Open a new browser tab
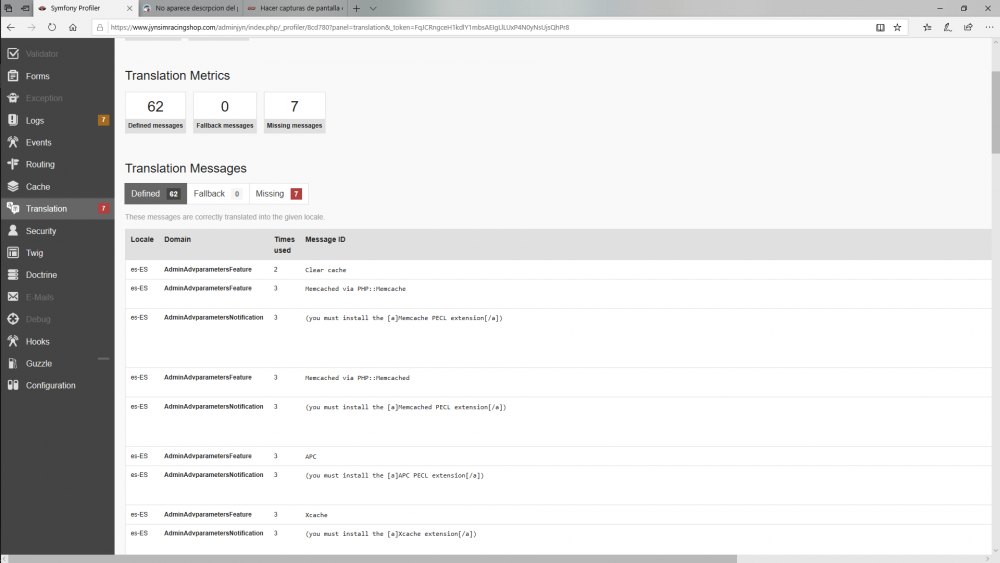The height and width of the screenshot is (563, 1000). (357, 8)
